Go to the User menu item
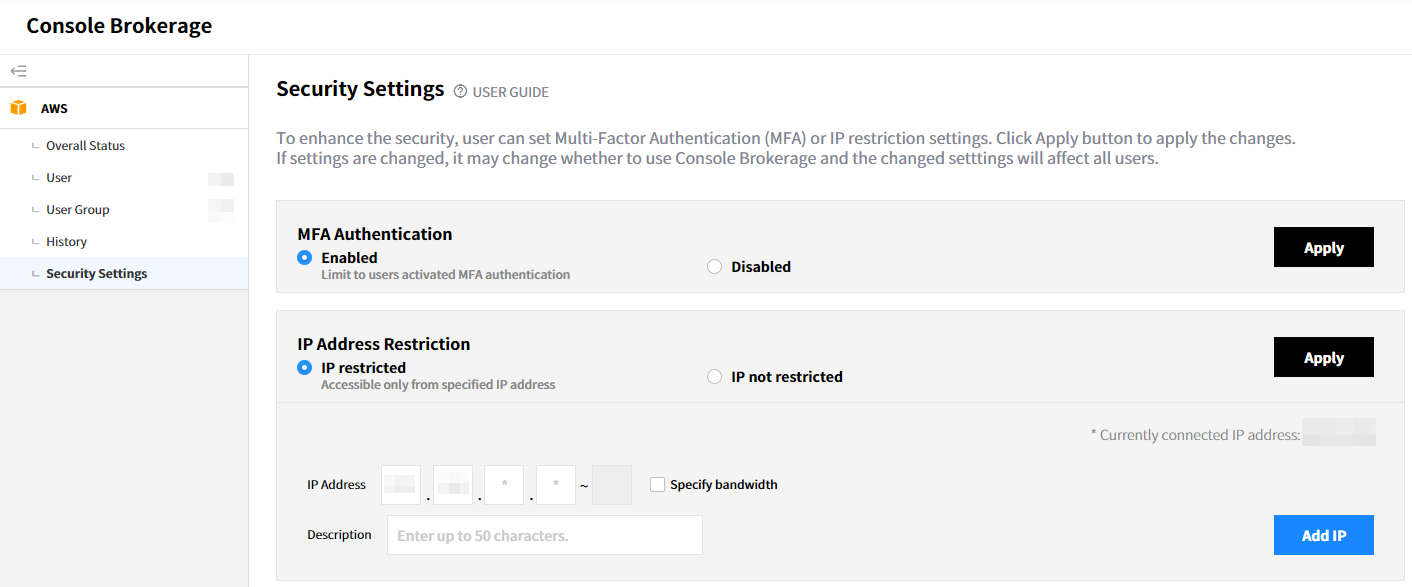The height and width of the screenshot is (587, 1412). [x=59, y=178]
